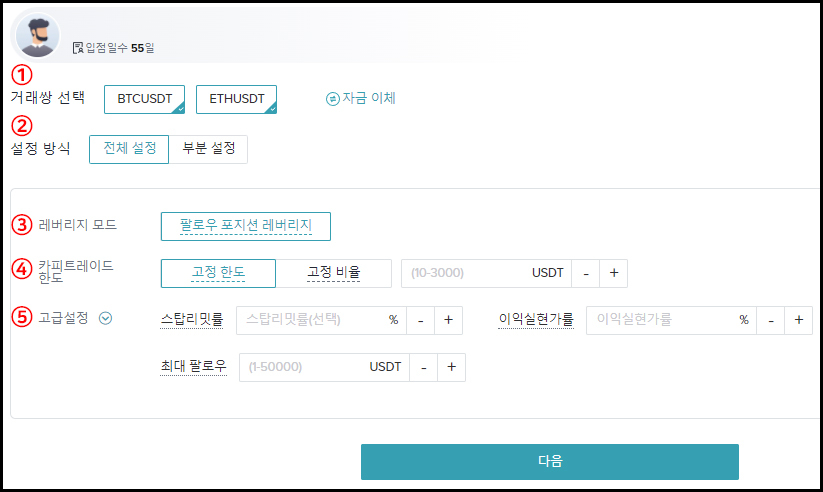The width and height of the screenshot is (823, 492).
Task: Decrease the 최대 팔로우 USDT value
Action: 424,367
